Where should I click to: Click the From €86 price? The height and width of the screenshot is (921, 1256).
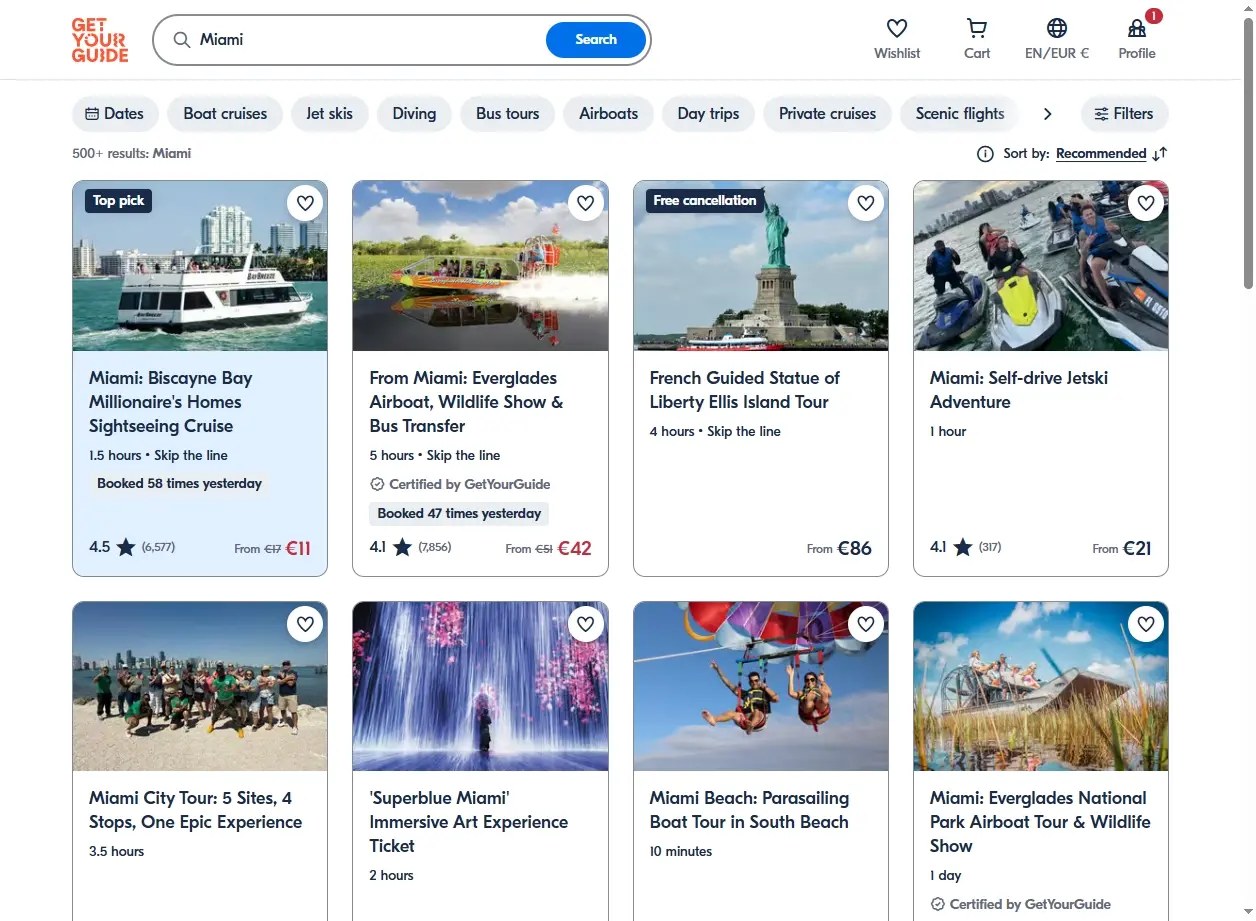click(x=839, y=548)
